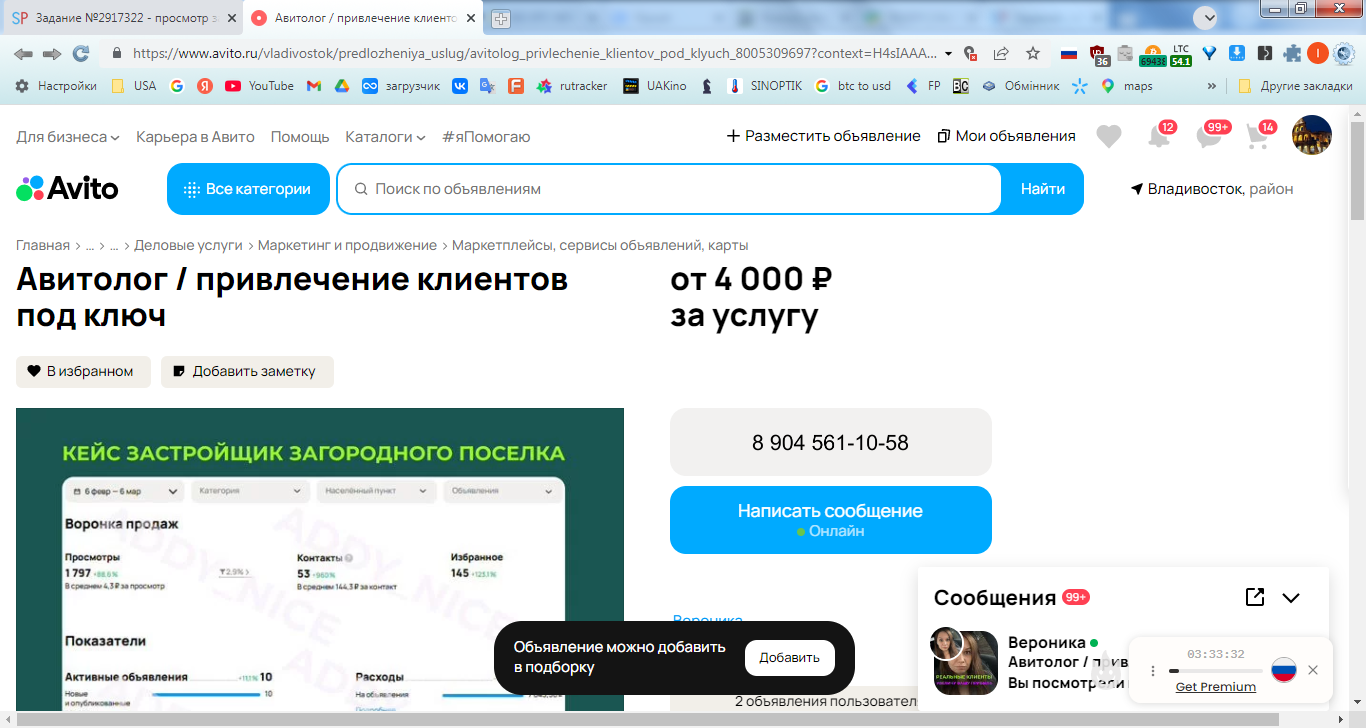Image resolution: width=1366 pixels, height=728 pixels.
Task: Click Добавить заметку button
Action: (x=247, y=371)
